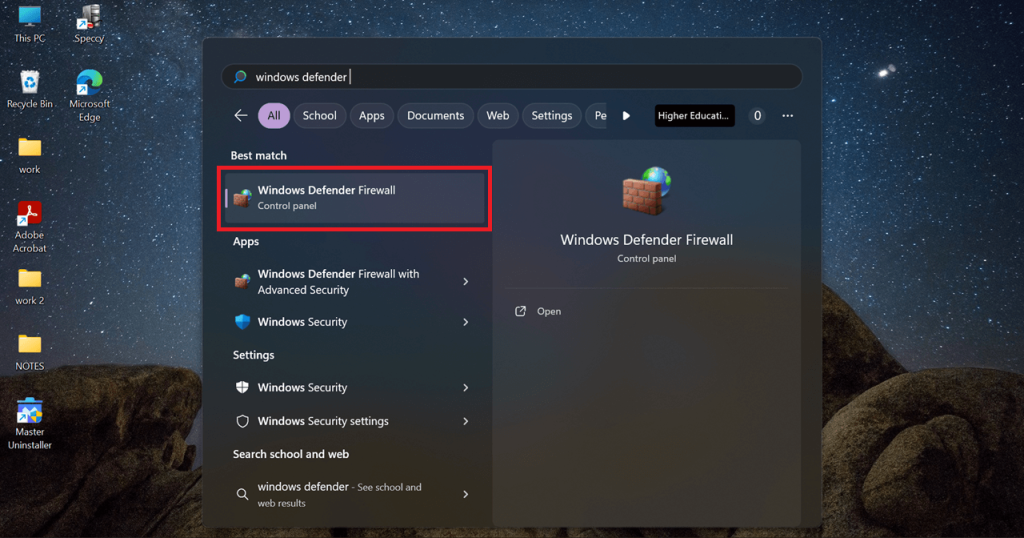The width and height of the screenshot is (1024, 538).
Task: Expand chevron for Windows Security settings
Action: (x=466, y=421)
